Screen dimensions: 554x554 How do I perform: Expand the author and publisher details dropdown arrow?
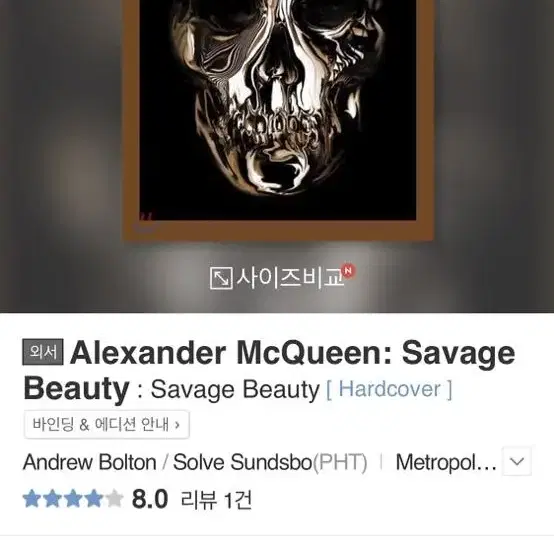click(x=517, y=461)
